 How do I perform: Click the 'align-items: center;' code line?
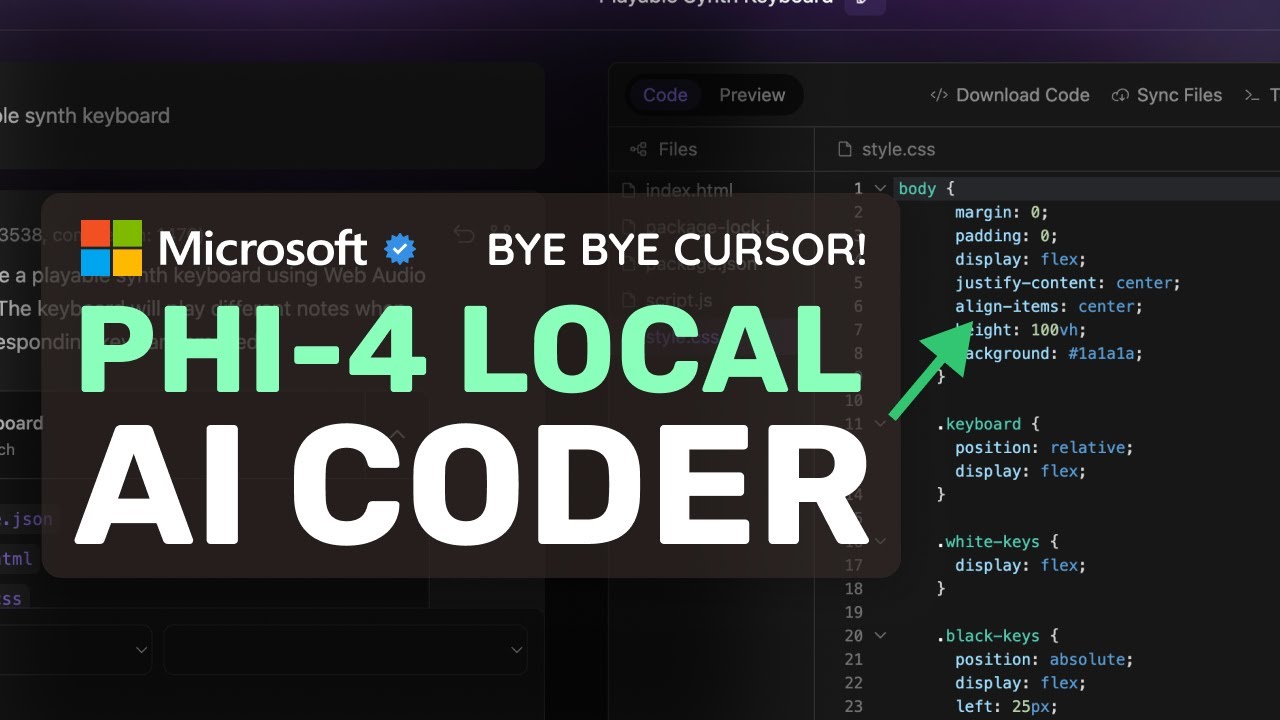[x=1048, y=307]
